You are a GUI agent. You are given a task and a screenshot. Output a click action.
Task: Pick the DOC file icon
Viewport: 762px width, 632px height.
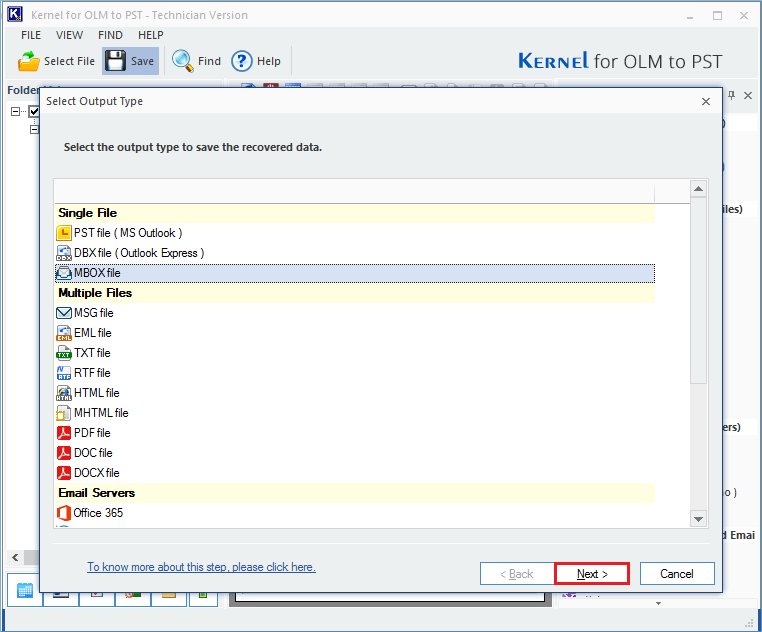click(x=64, y=453)
